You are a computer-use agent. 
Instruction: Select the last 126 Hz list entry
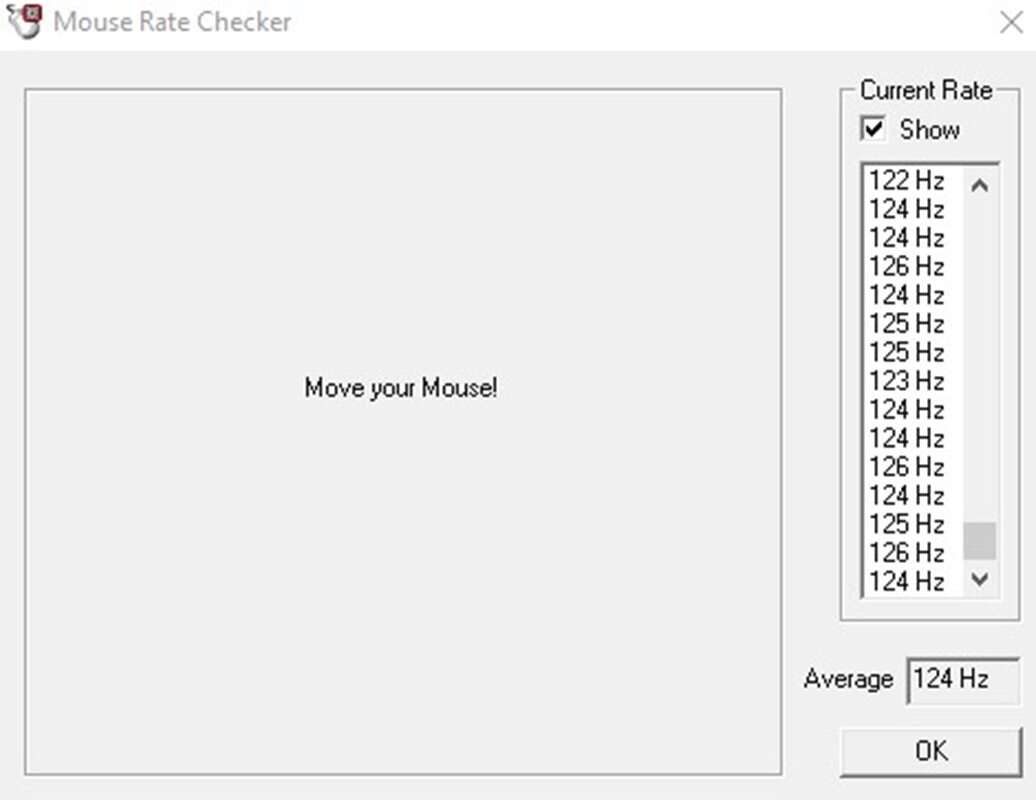point(906,552)
